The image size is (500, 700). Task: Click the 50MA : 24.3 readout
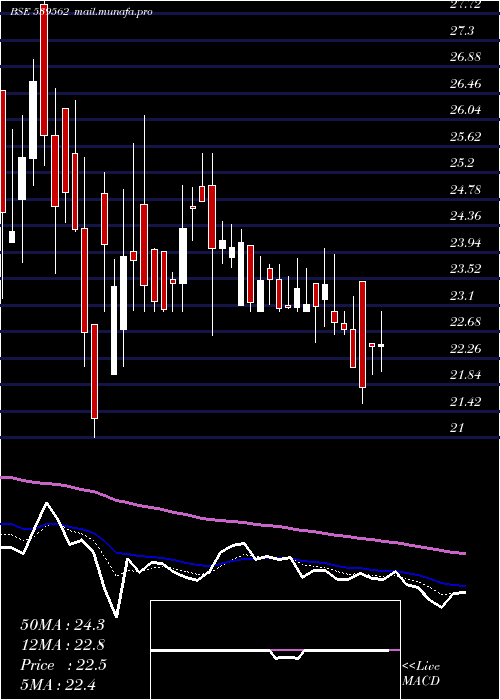pos(62,625)
